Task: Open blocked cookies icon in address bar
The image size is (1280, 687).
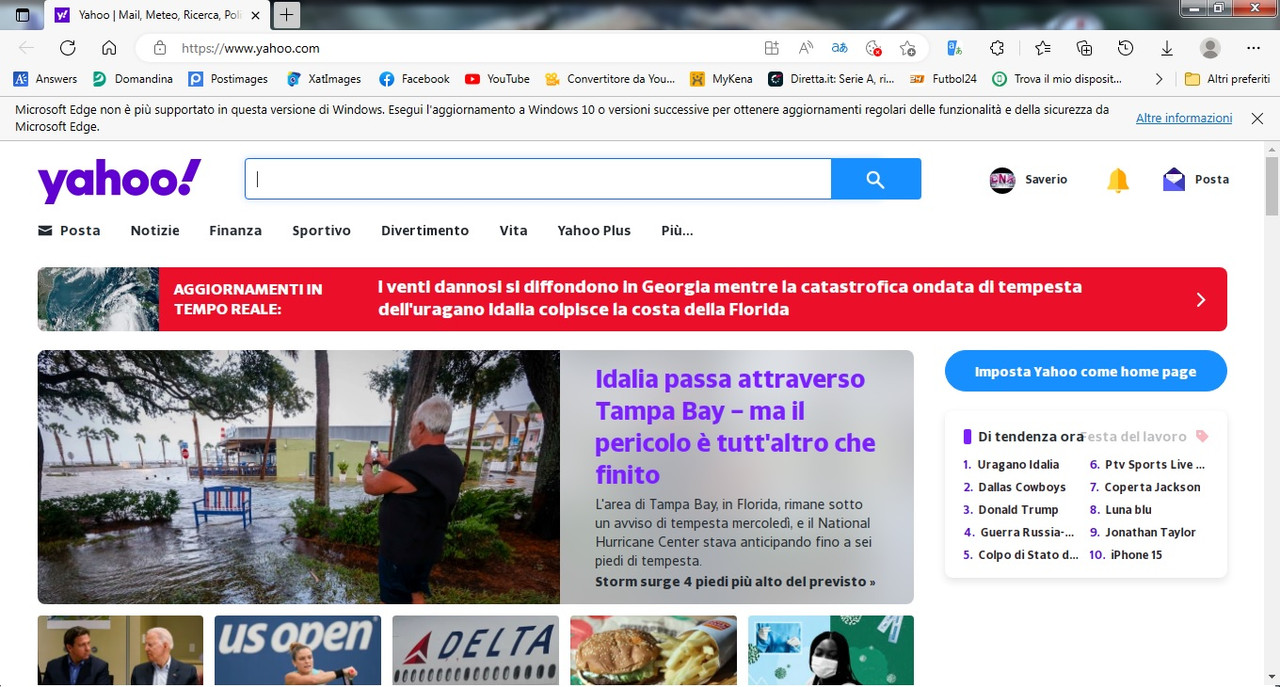Action: (873, 48)
